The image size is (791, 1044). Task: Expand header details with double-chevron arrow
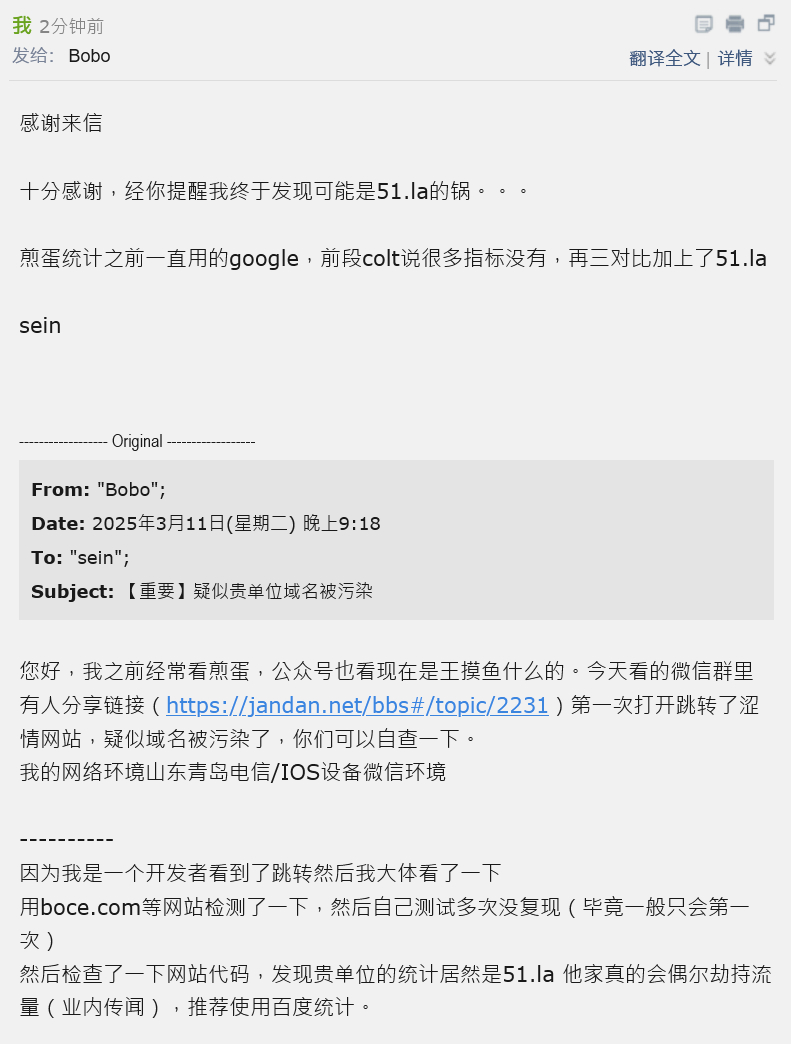[770, 58]
